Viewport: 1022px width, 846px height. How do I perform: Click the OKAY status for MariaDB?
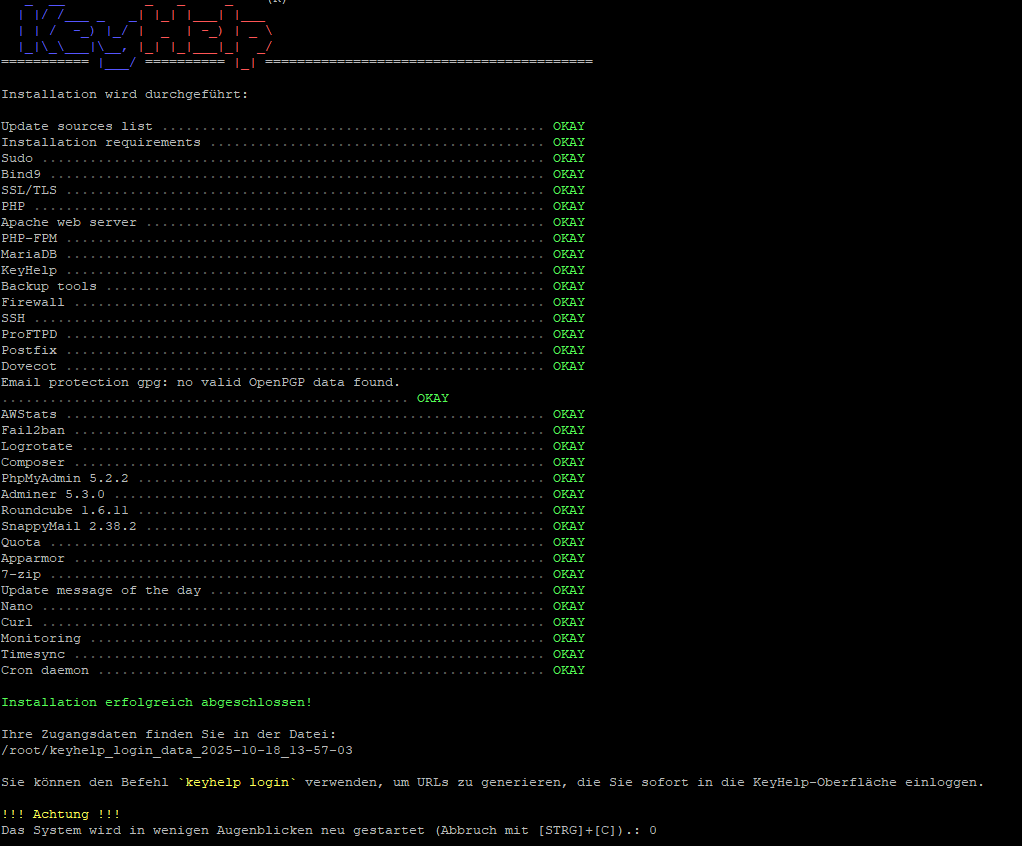[568, 254]
